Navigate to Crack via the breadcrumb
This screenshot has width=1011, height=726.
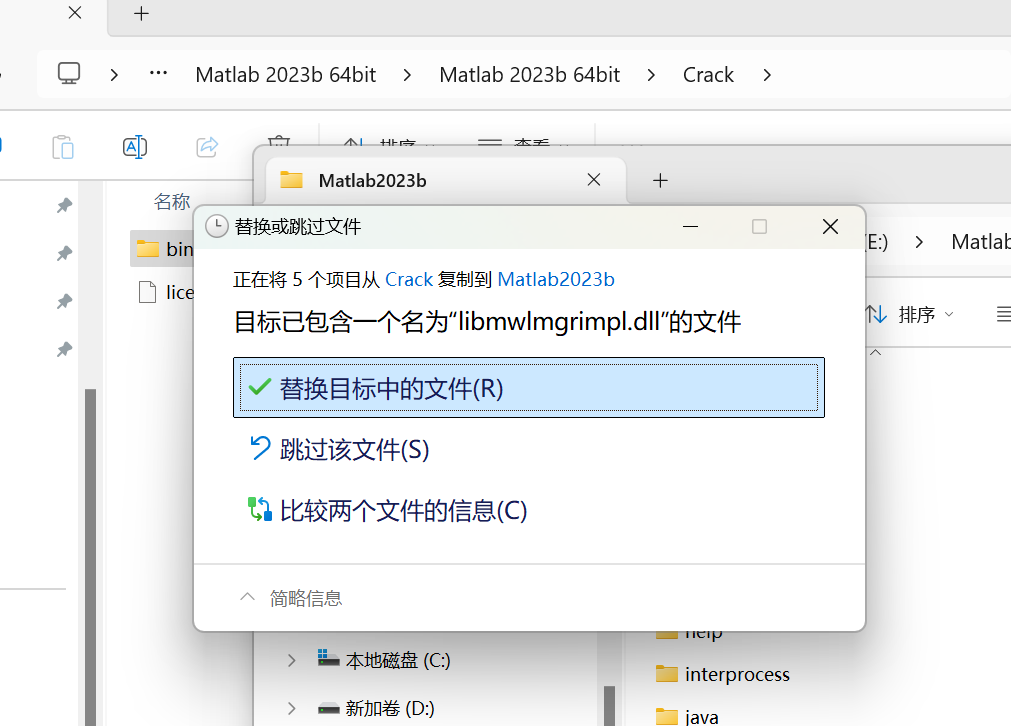click(x=708, y=74)
